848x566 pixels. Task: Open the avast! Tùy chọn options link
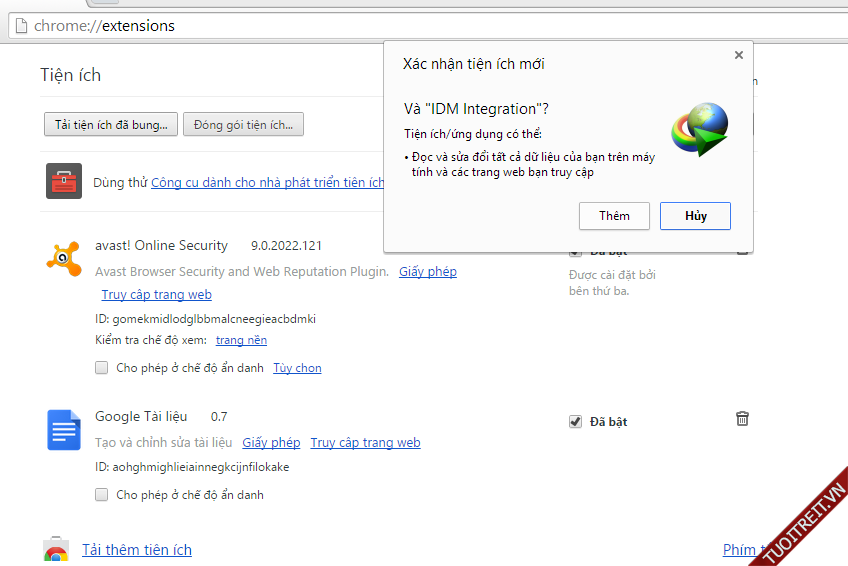(x=297, y=368)
